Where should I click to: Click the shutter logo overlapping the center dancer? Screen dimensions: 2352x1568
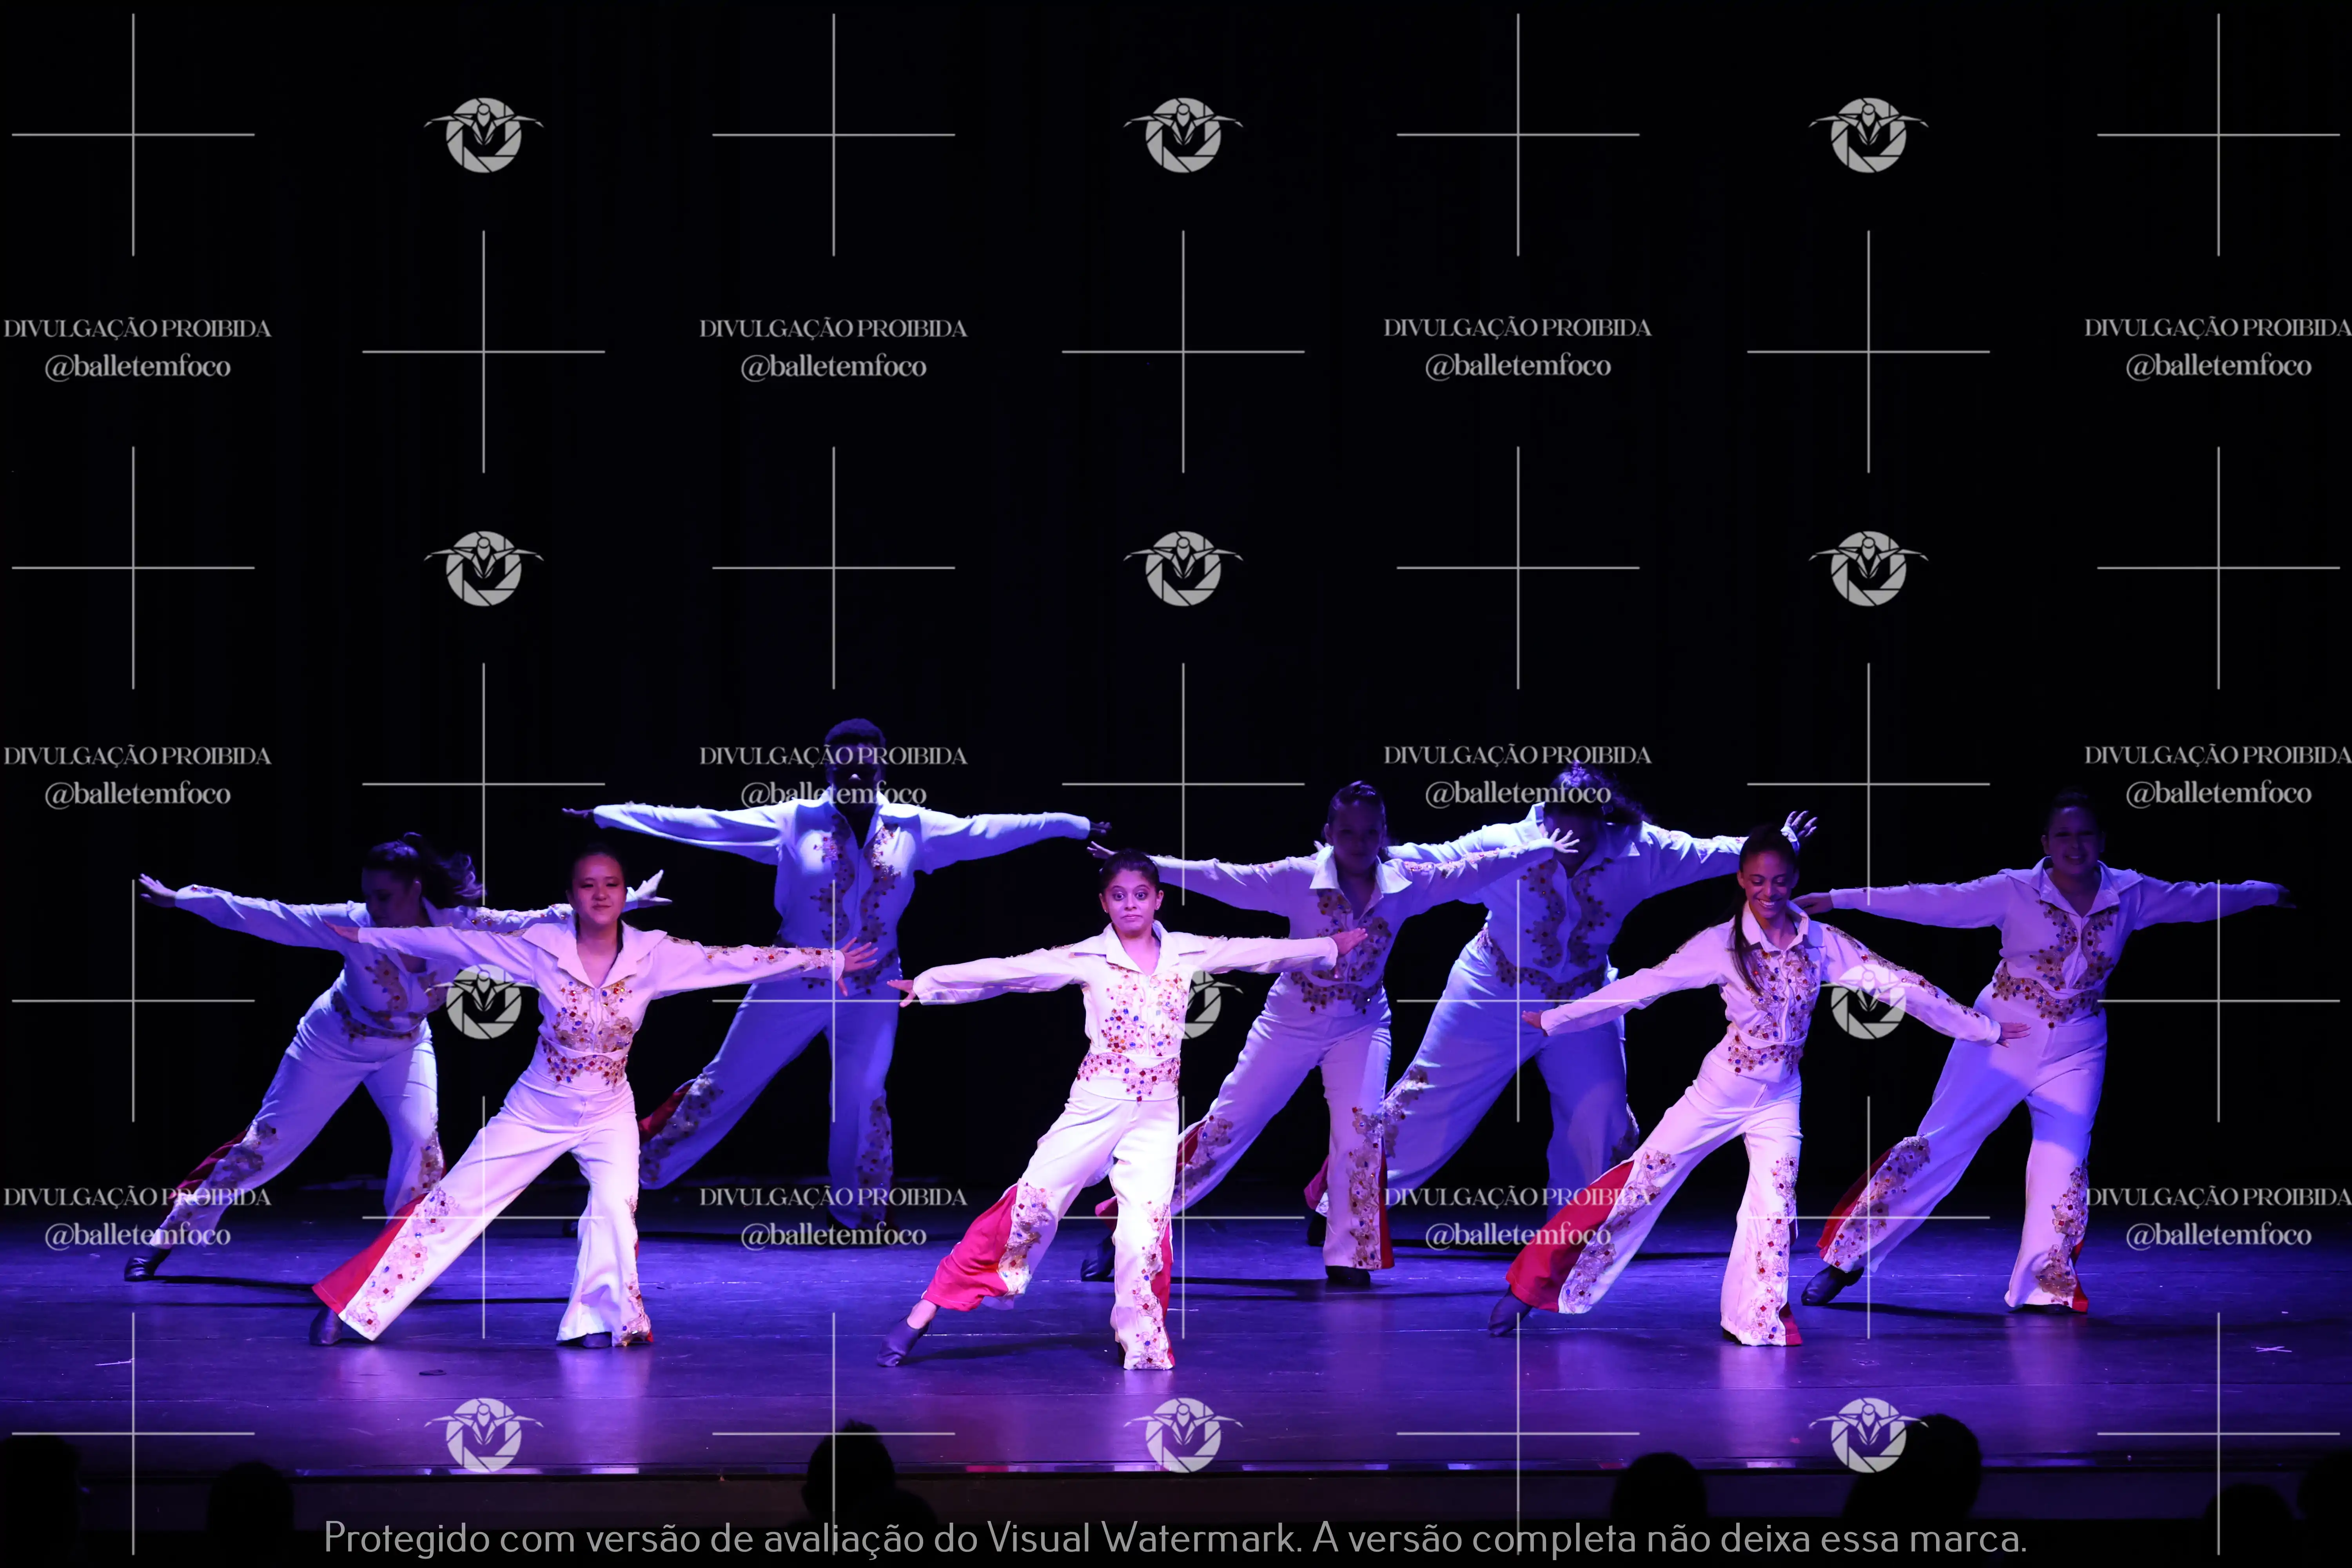tap(1200, 1003)
